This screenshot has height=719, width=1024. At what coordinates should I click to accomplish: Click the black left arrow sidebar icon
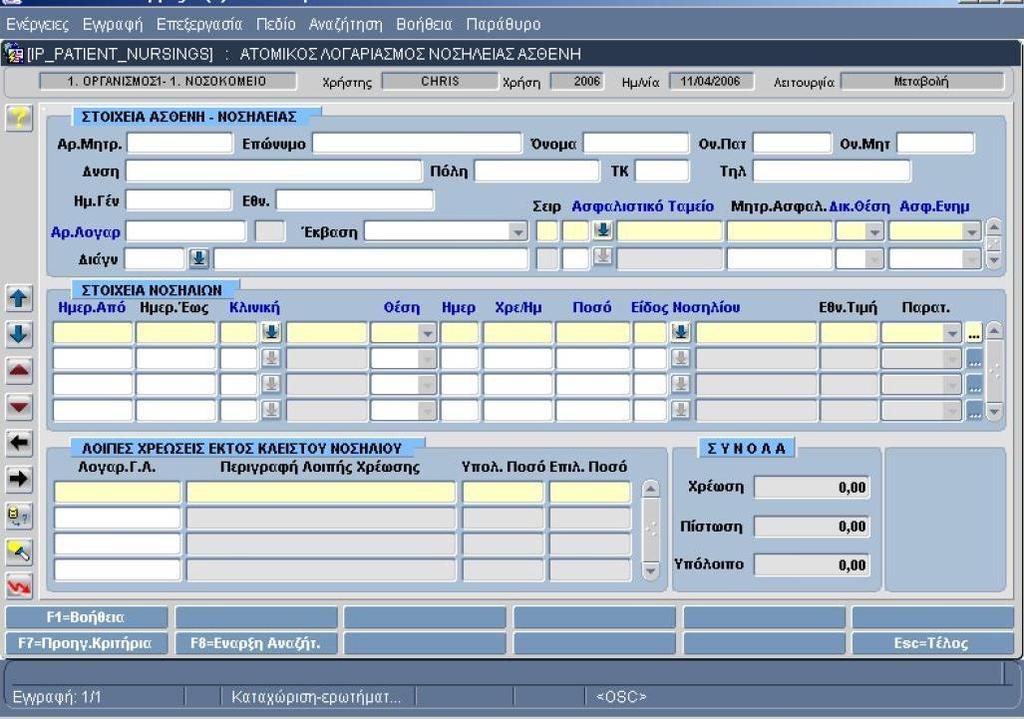pyautogui.click(x=19, y=443)
